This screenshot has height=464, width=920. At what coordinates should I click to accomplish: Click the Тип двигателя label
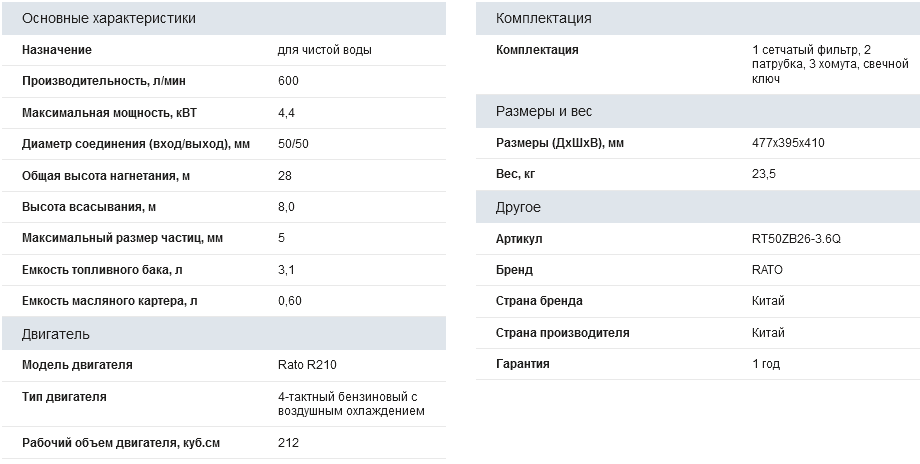coord(63,397)
